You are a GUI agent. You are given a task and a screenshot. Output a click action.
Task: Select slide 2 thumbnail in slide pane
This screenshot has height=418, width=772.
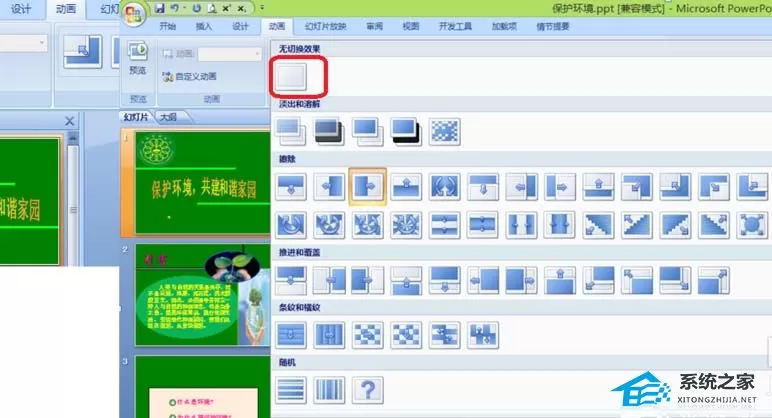coord(203,294)
